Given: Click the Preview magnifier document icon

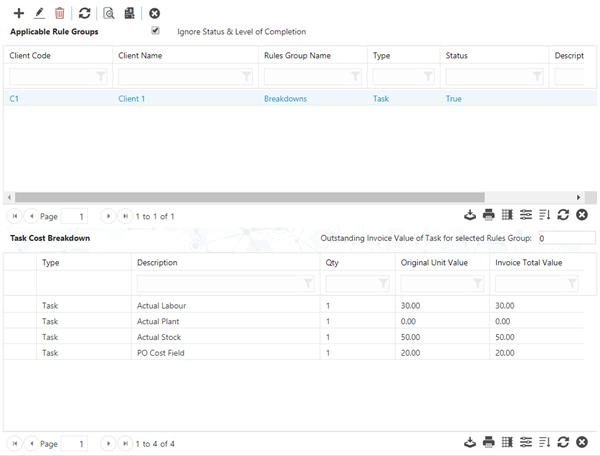Looking at the screenshot, I should coord(109,13).
